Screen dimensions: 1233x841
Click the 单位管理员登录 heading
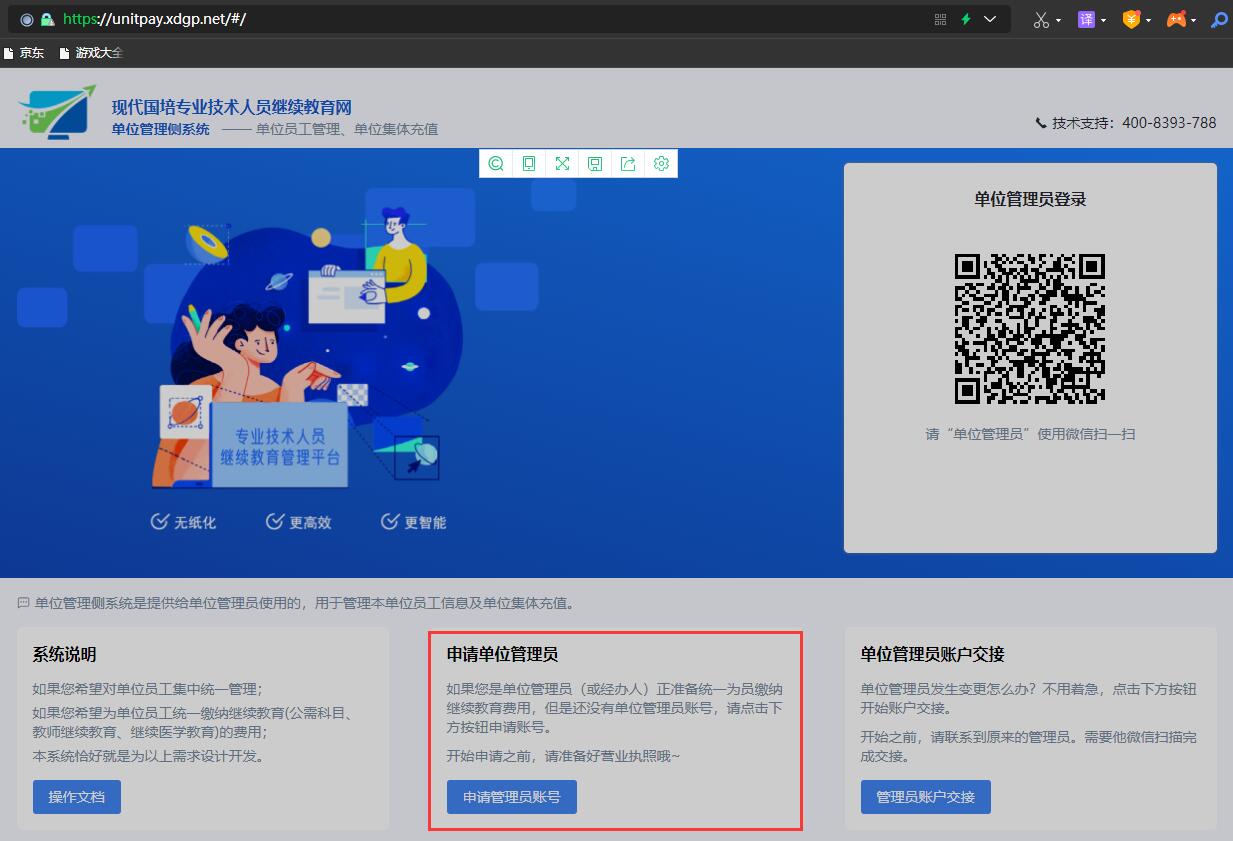[1030, 199]
